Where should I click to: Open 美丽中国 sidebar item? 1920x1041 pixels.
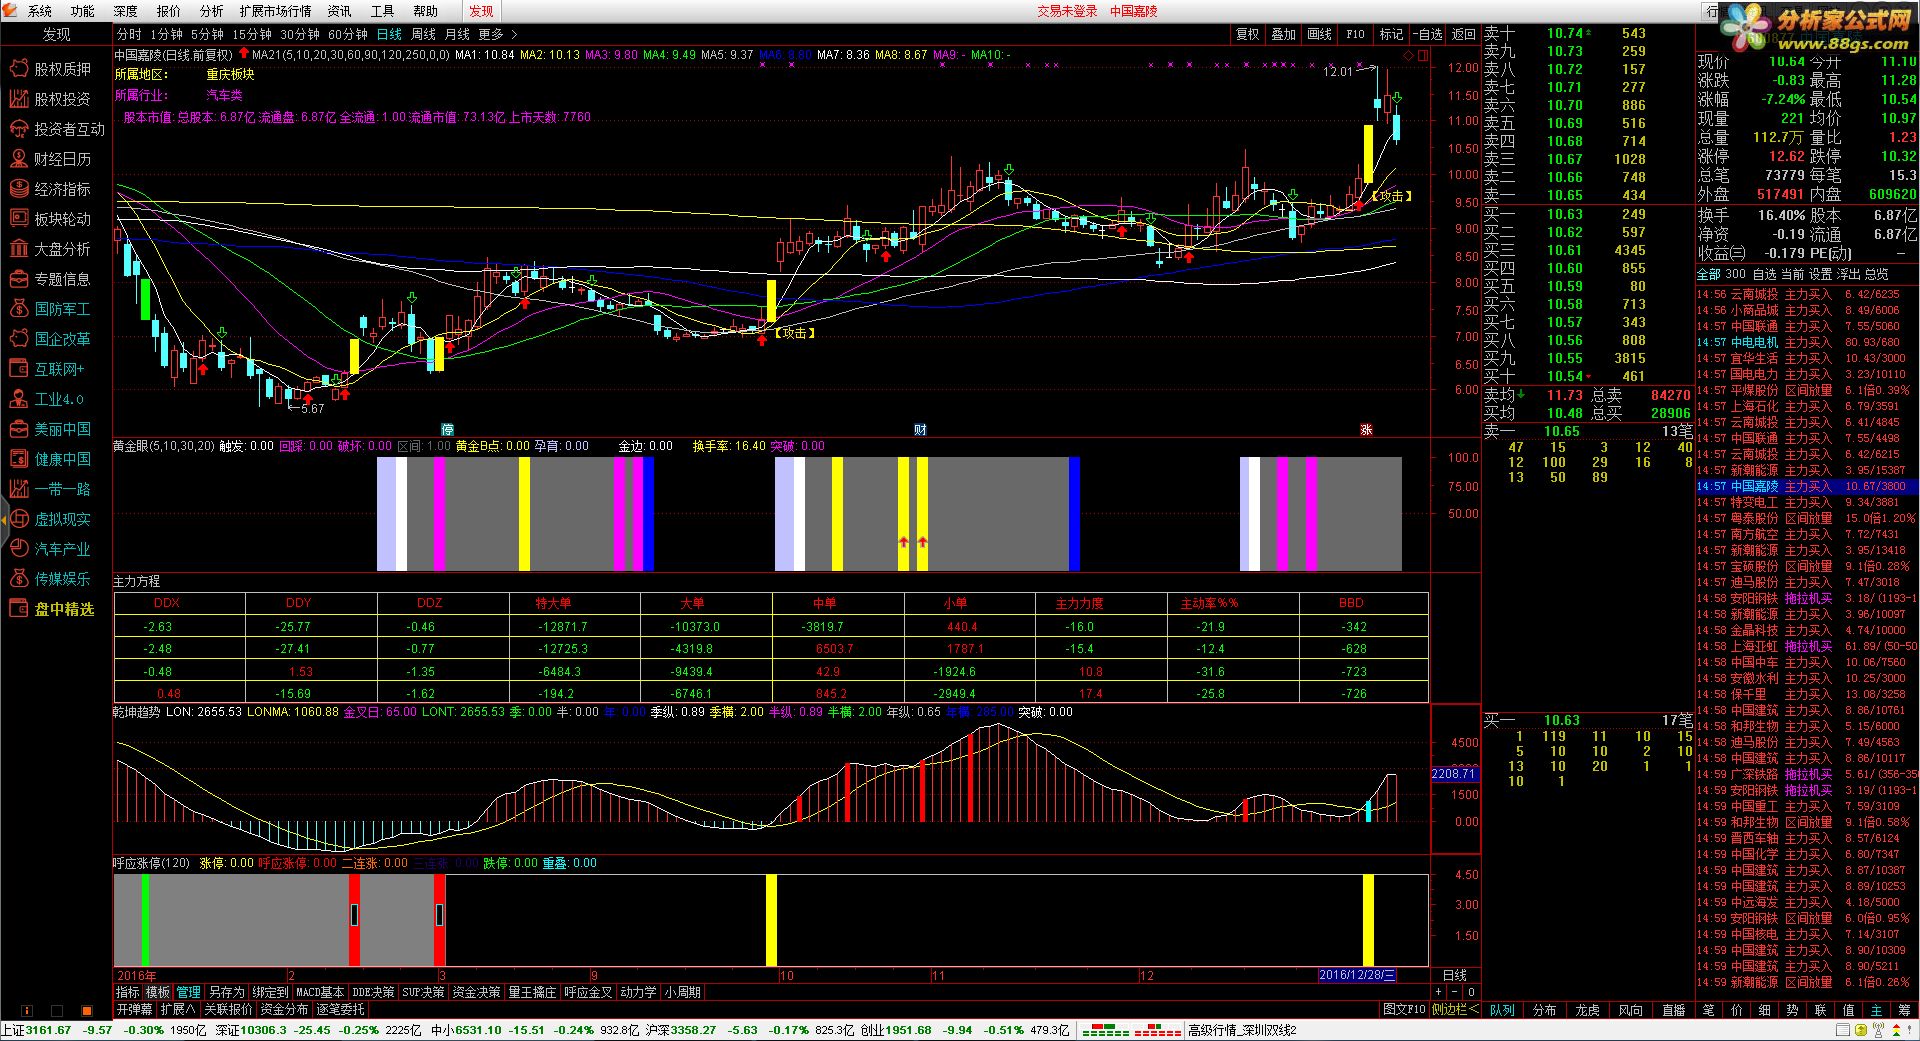pos(51,429)
